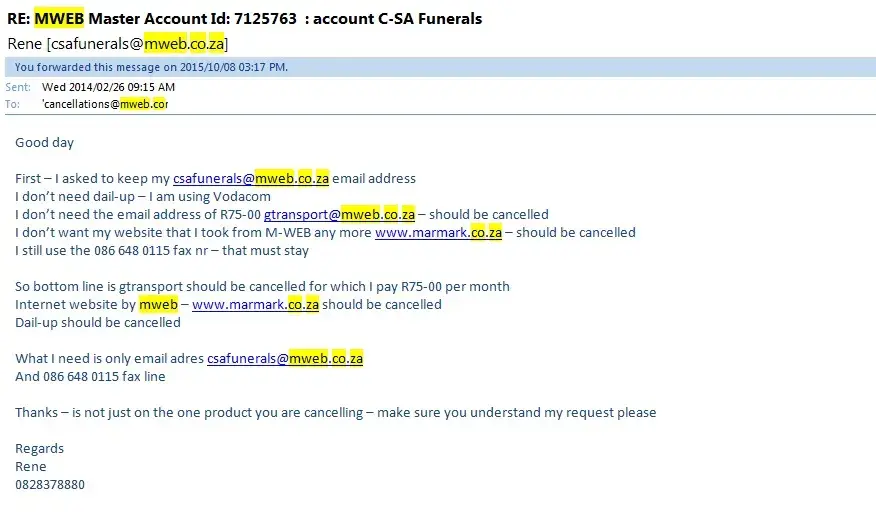Click the "Good day" greeting
The width and height of the screenshot is (876, 532).
pyautogui.click(x=44, y=142)
